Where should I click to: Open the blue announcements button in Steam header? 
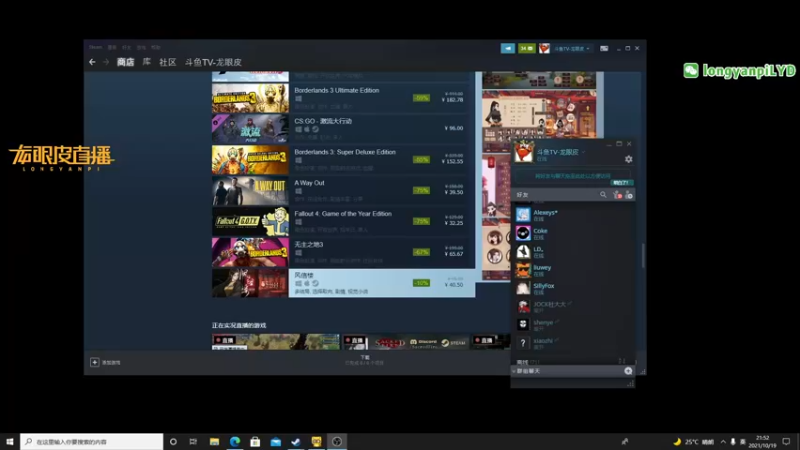tap(508, 48)
